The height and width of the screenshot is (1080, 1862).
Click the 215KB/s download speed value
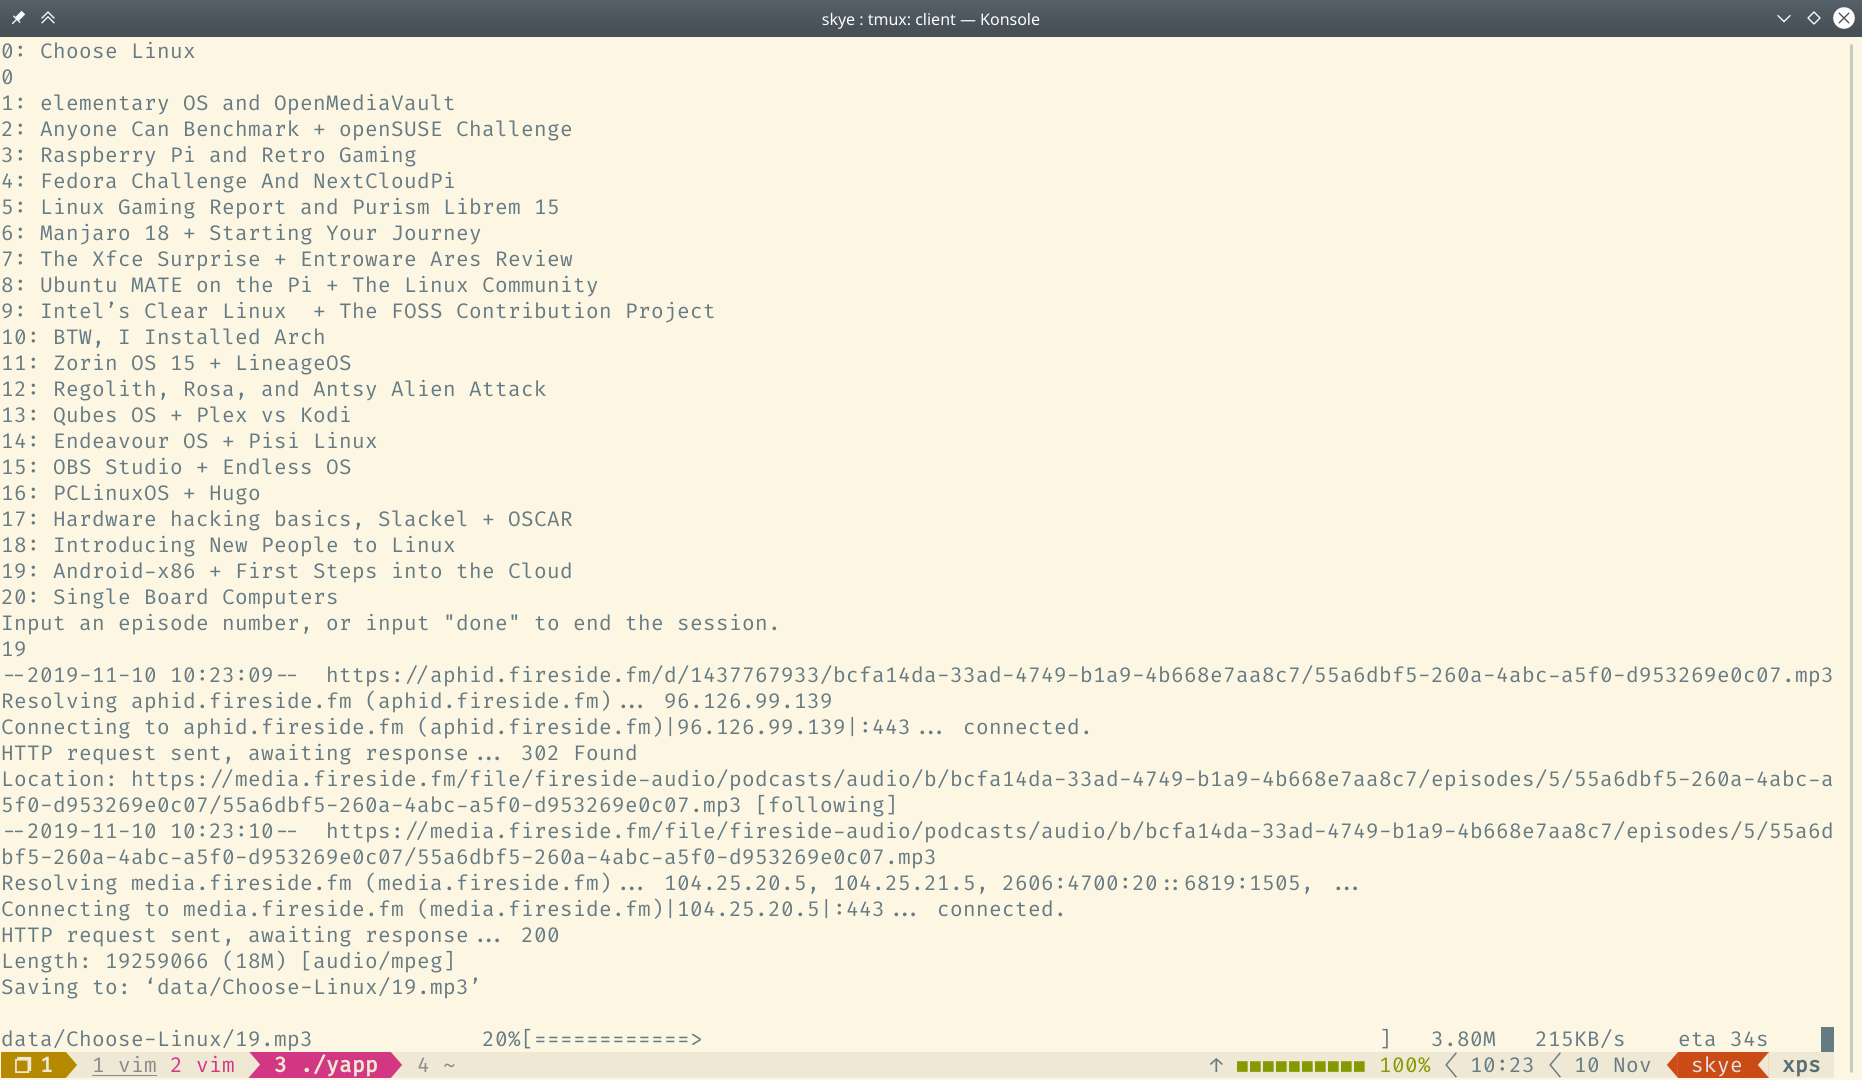(x=1580, y=1039)
